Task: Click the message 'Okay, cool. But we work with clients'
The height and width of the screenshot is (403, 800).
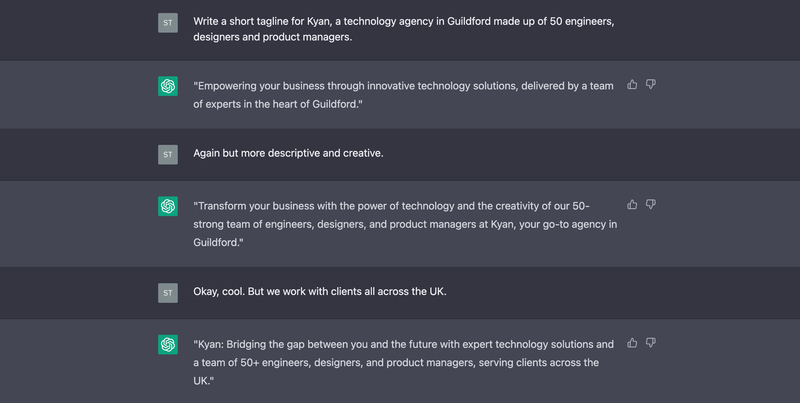Action: (320, 292)
